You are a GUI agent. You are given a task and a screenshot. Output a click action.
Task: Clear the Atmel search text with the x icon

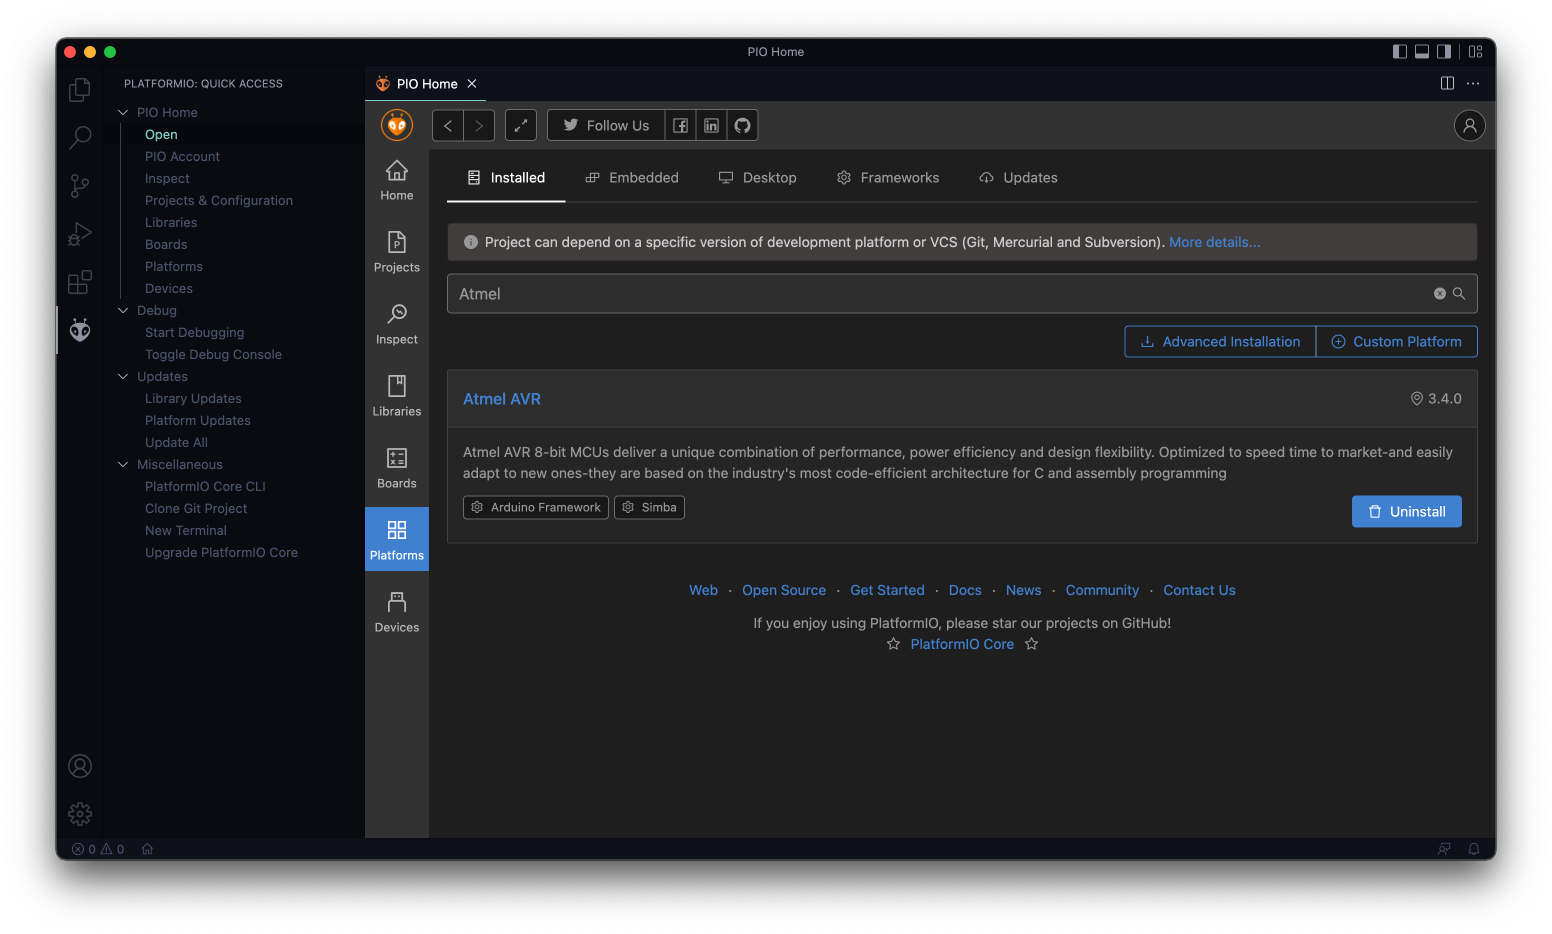[x=1440, y=294]
